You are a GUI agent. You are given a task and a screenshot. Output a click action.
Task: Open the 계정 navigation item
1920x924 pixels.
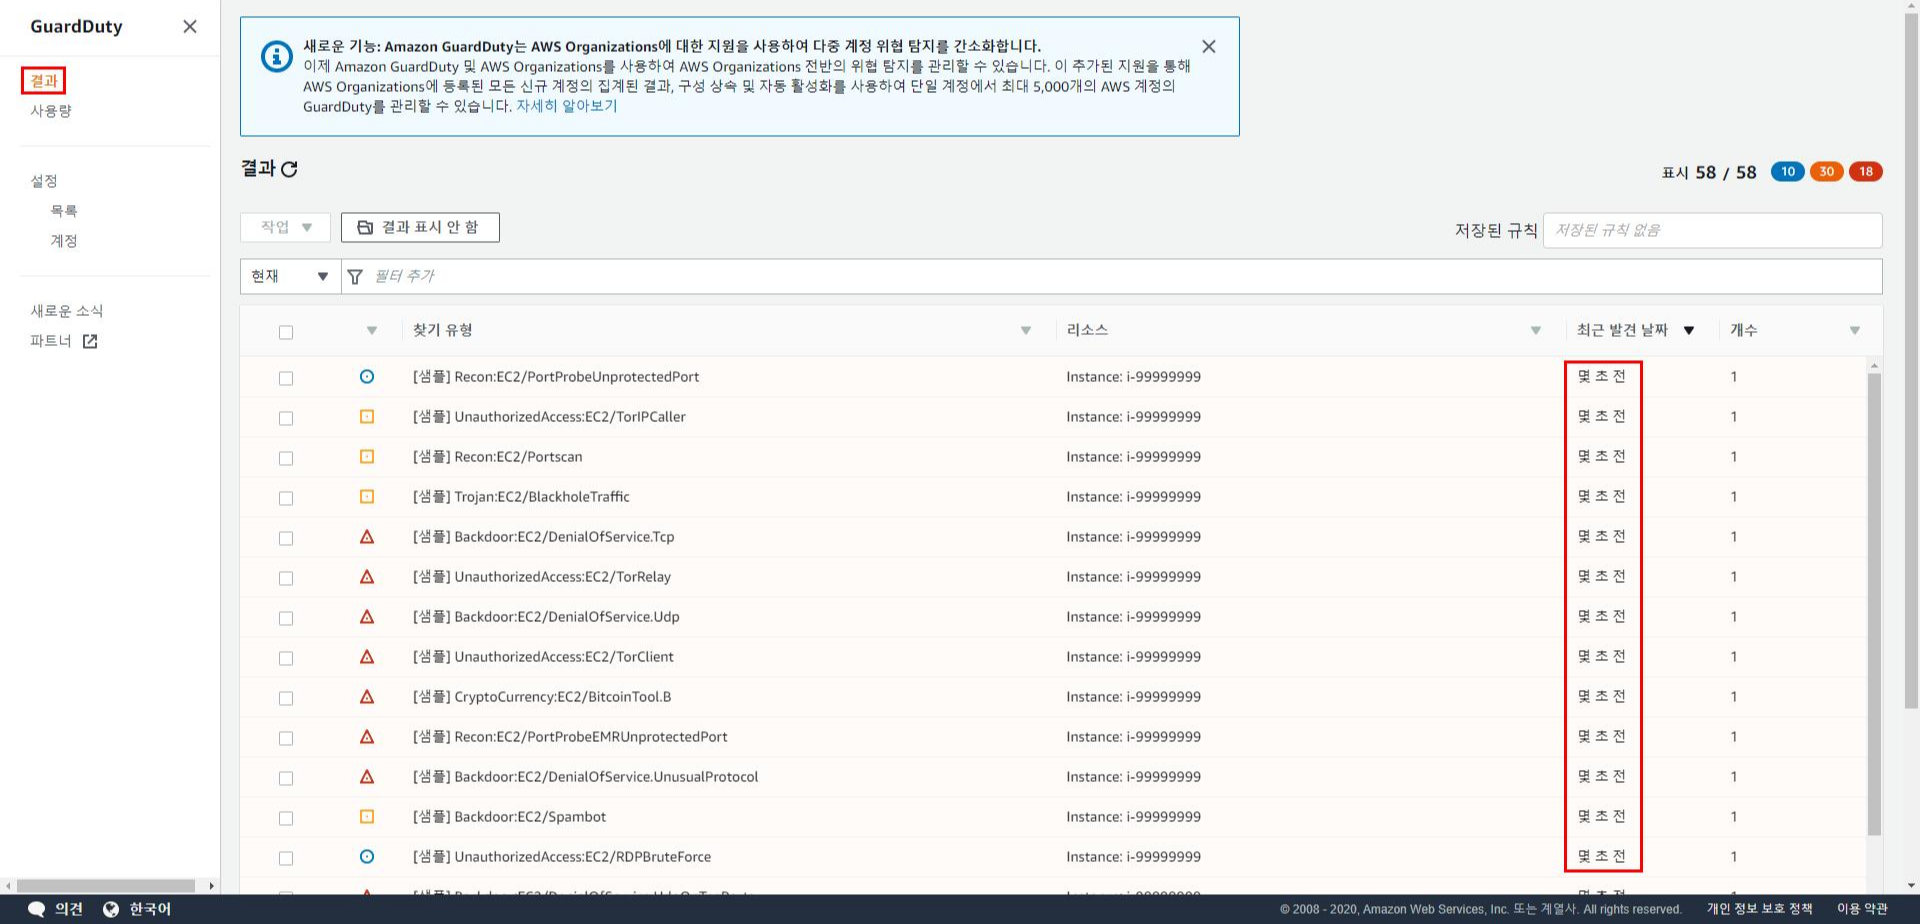(64, 241)
